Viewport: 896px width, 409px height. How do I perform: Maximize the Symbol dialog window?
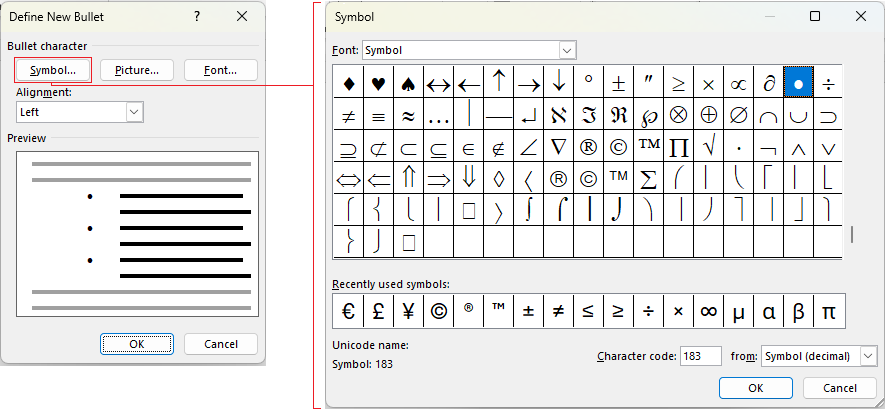[815, 17]
